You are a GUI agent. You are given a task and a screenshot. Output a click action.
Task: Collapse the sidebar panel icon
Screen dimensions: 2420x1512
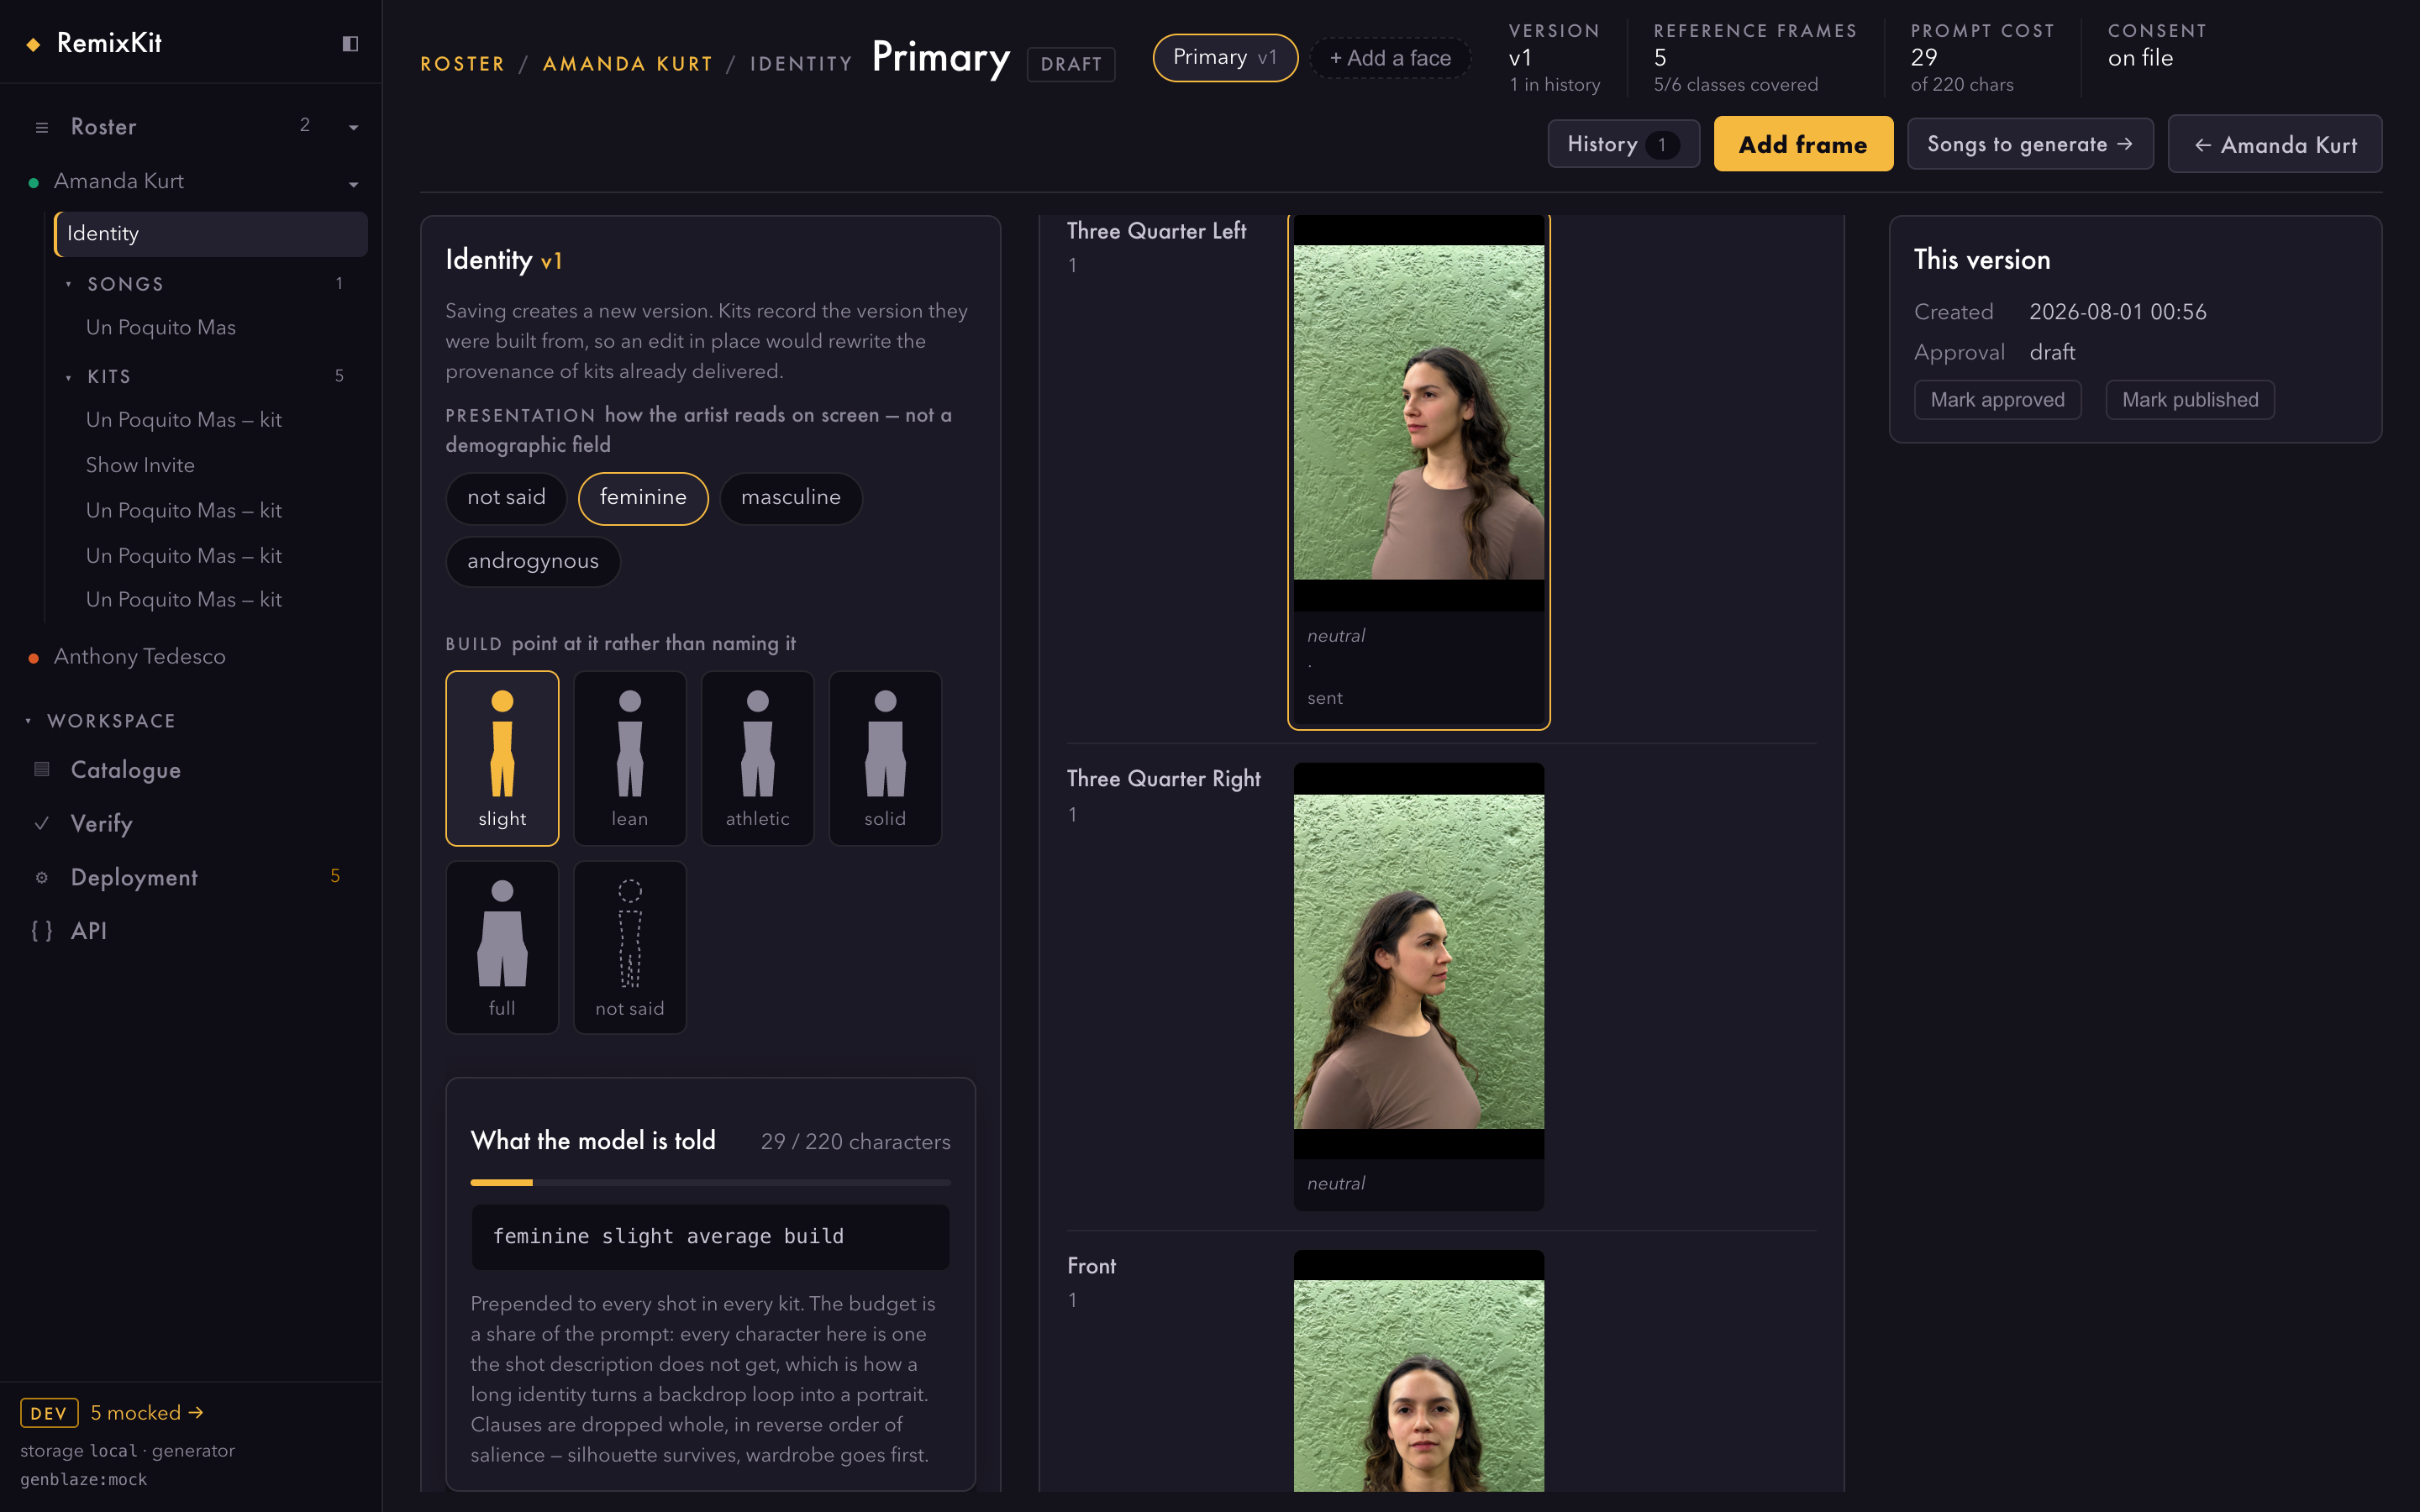click(350, 43)
